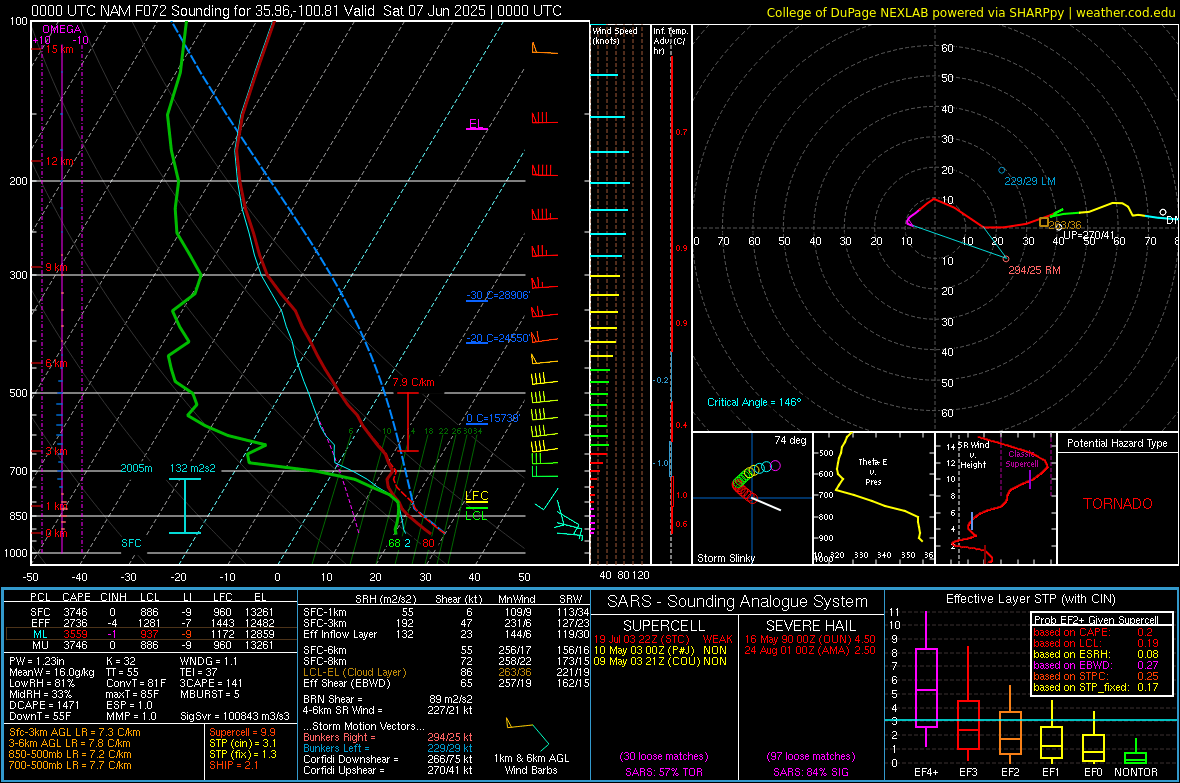The image size is (1180, 783).
Task: Click the 132 m2s2 helicity label
Action: coord(192,468)
